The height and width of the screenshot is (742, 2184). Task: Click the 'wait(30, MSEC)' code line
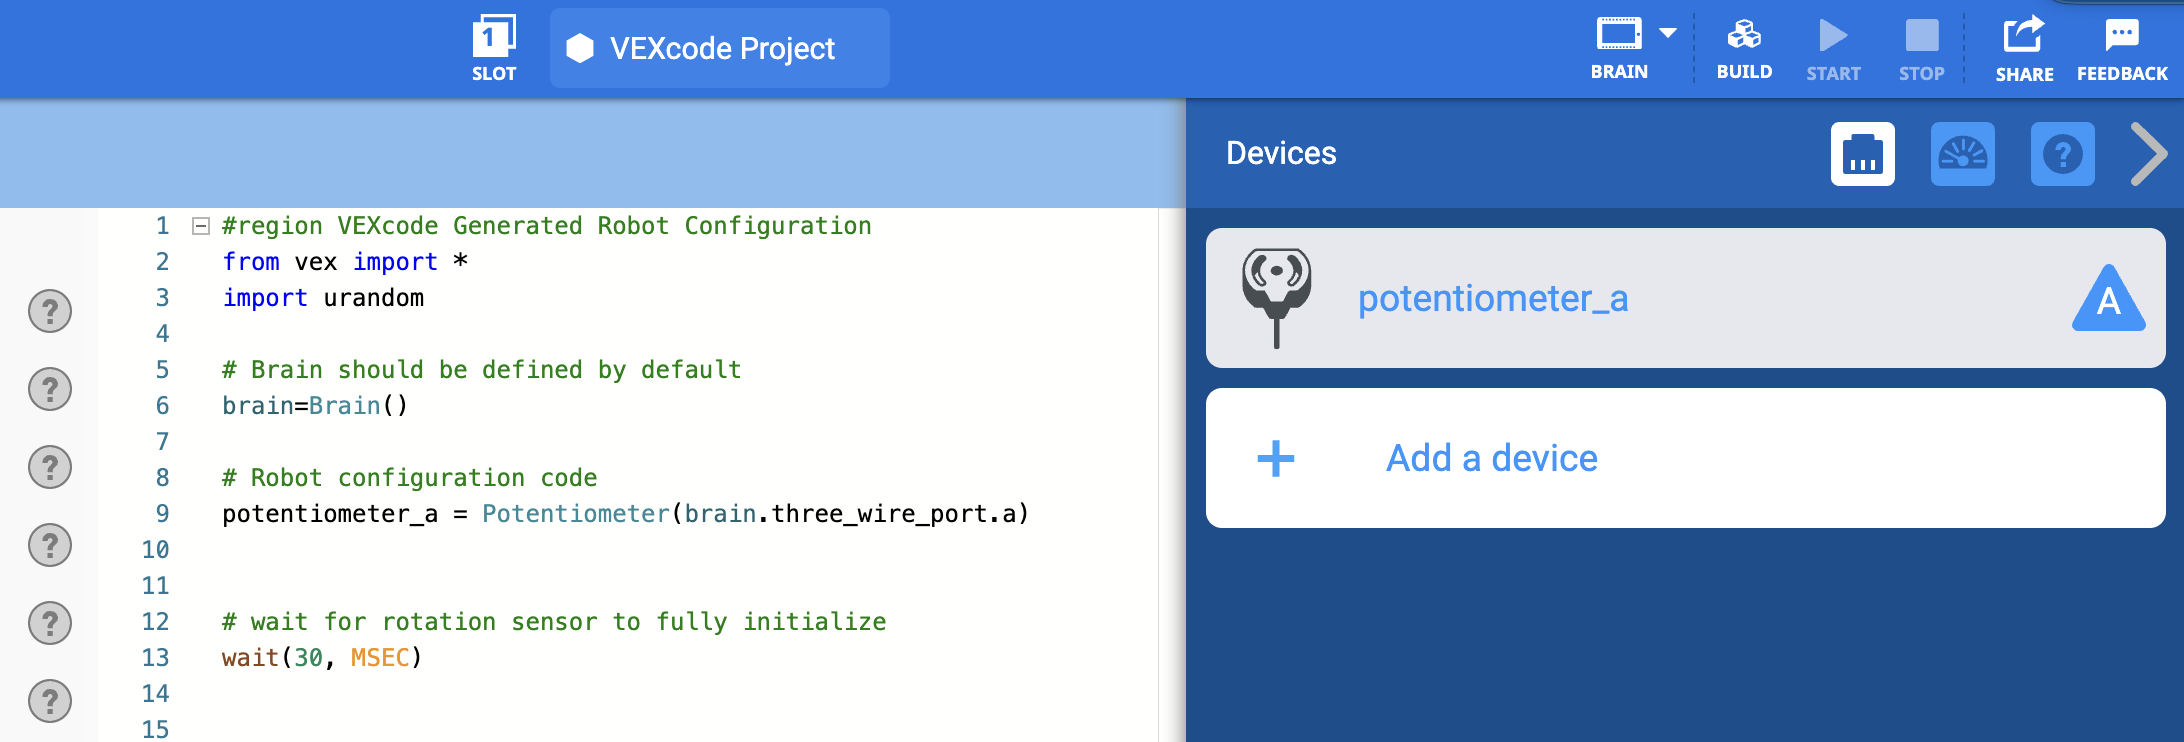[x=322, y=658]
